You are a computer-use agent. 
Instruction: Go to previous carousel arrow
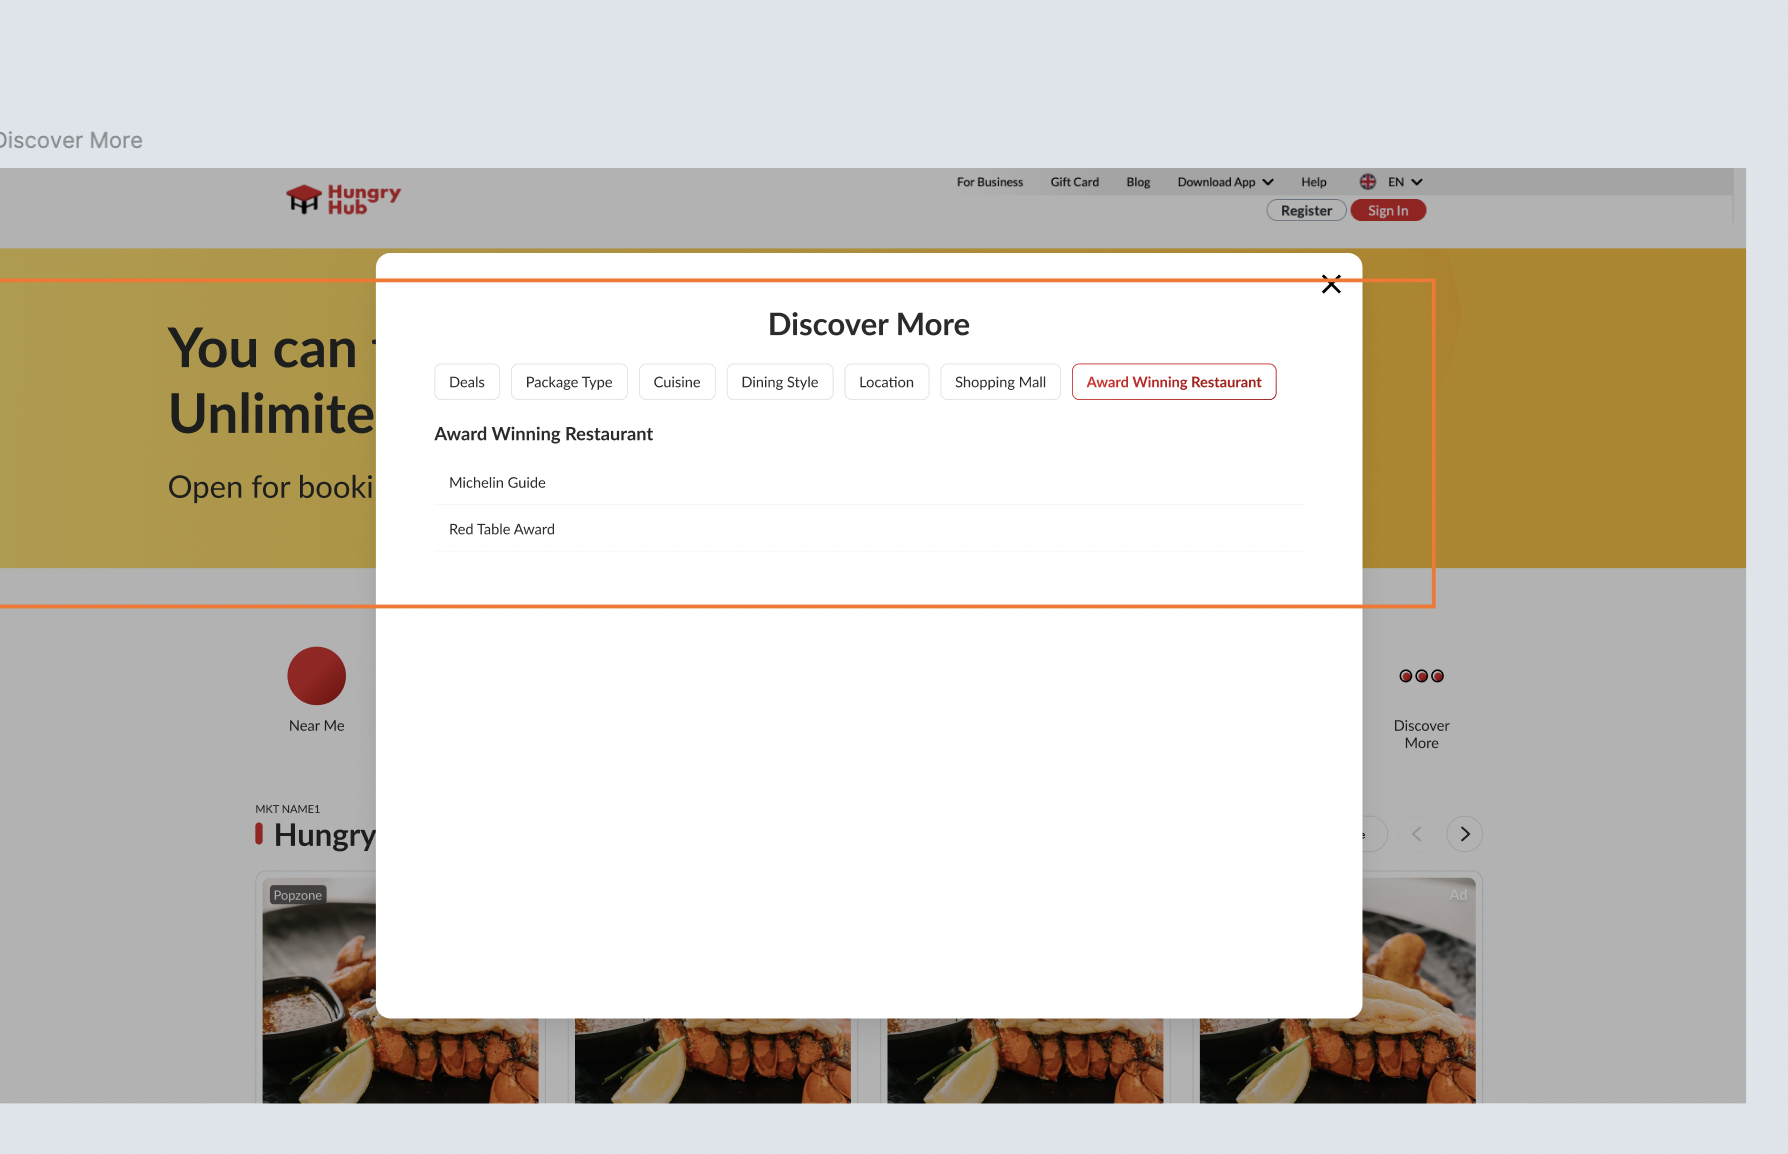1416,834
